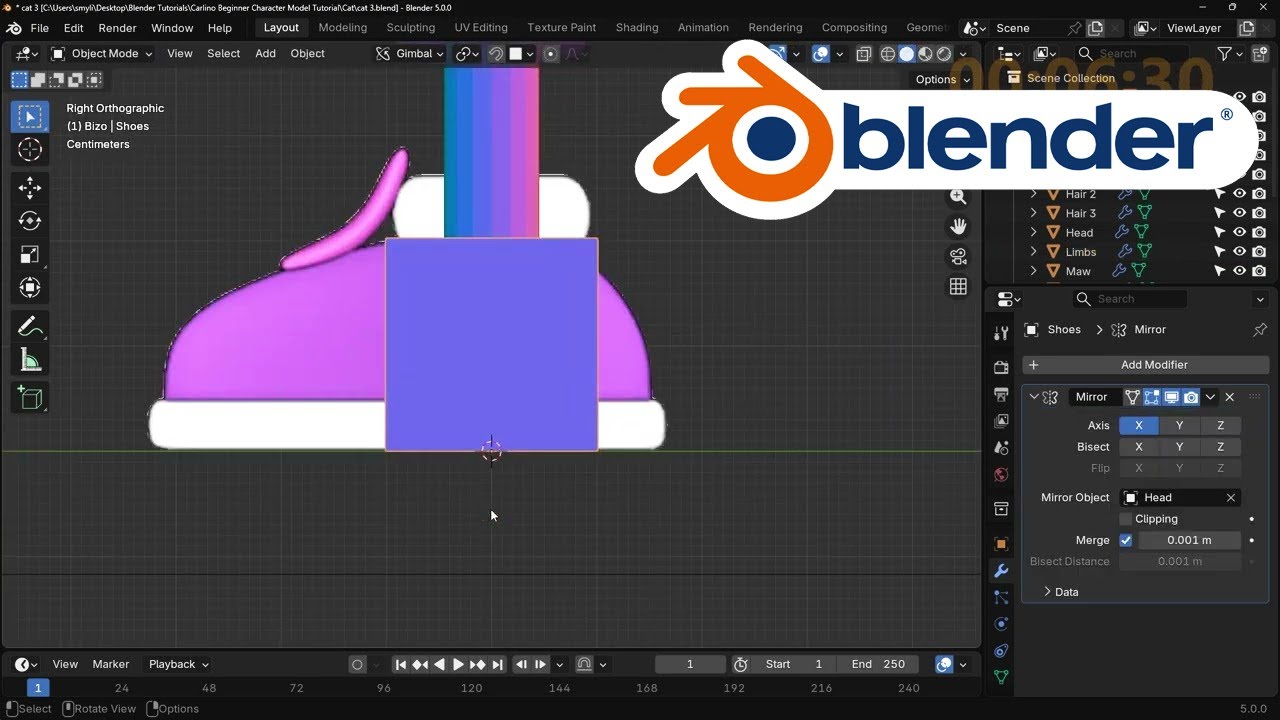Expand the Head object in outliner

pos(1033,233)
